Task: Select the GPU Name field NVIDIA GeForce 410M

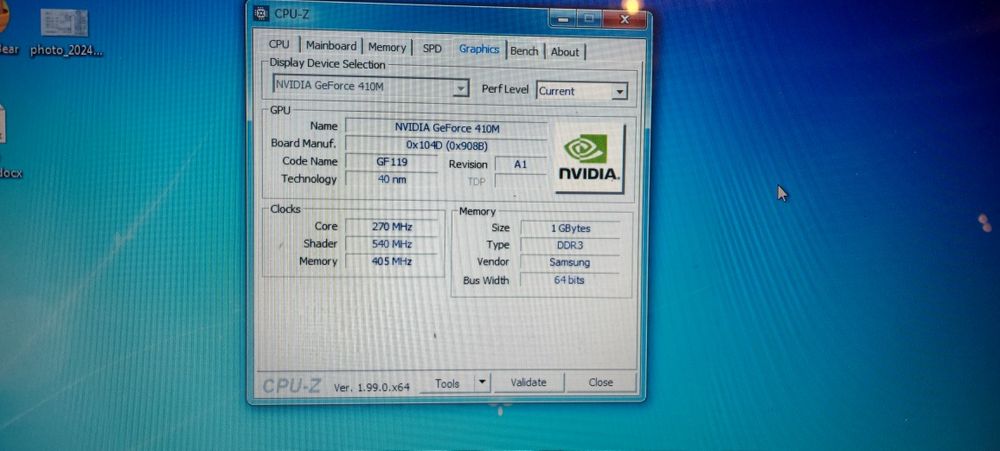Action: pyautogui.click(x=446, y=128)
